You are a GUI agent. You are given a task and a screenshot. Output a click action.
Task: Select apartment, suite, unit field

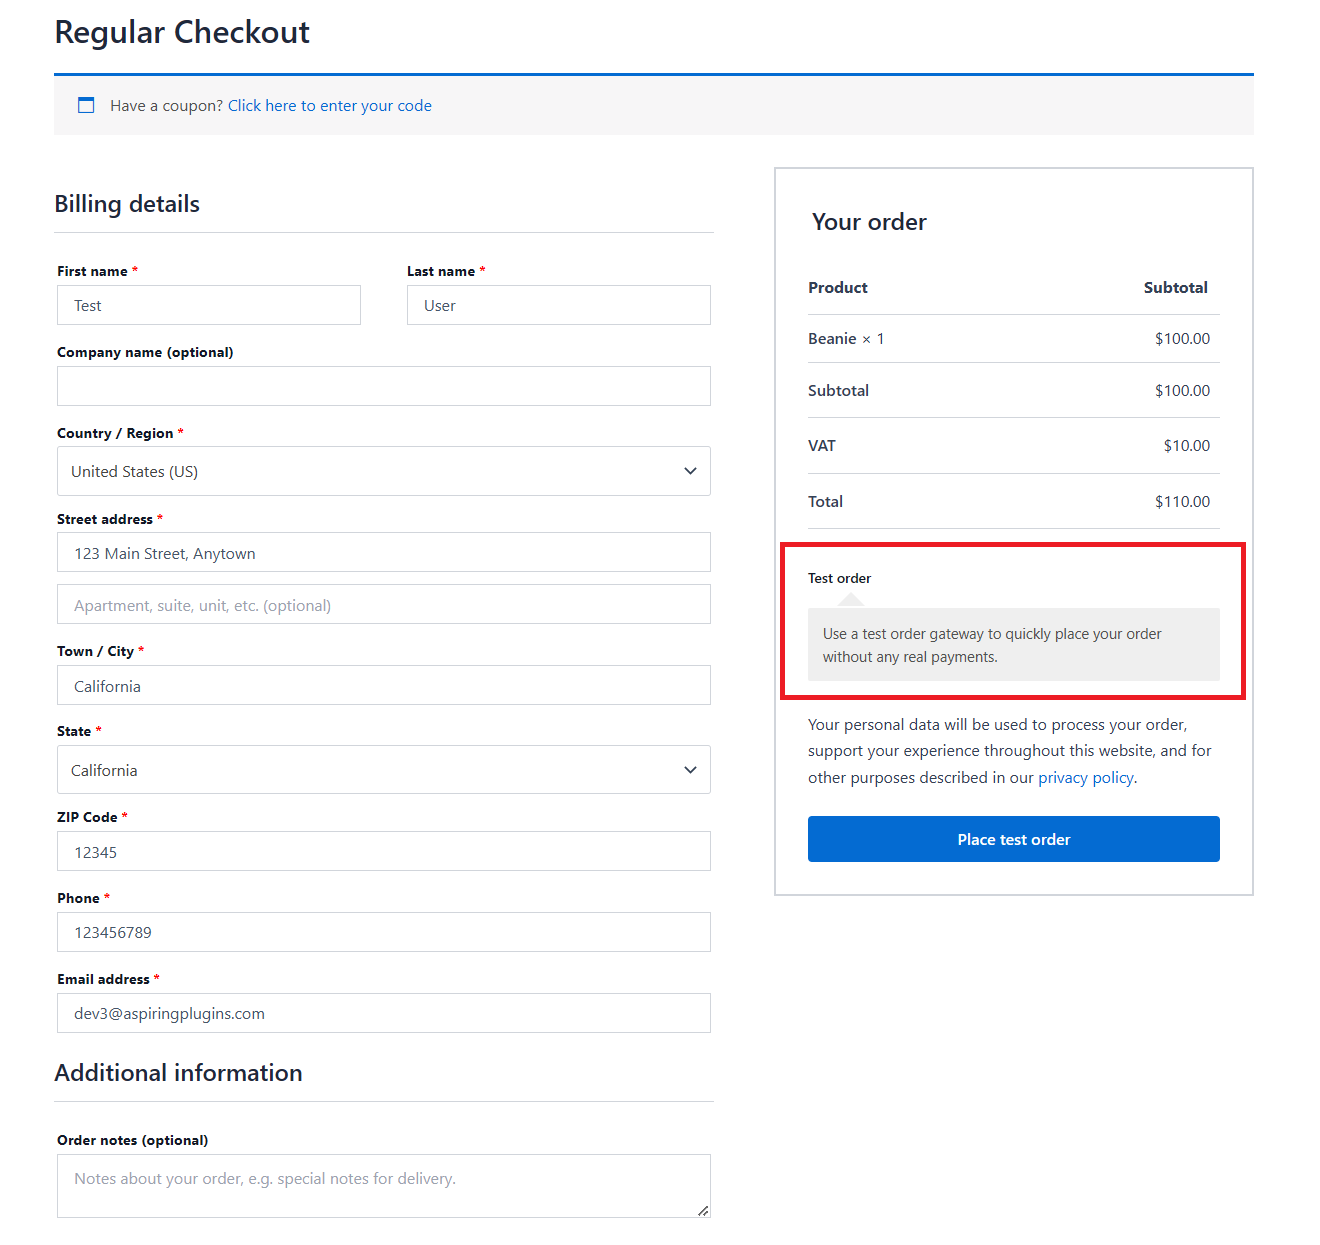tap(384, 604)
